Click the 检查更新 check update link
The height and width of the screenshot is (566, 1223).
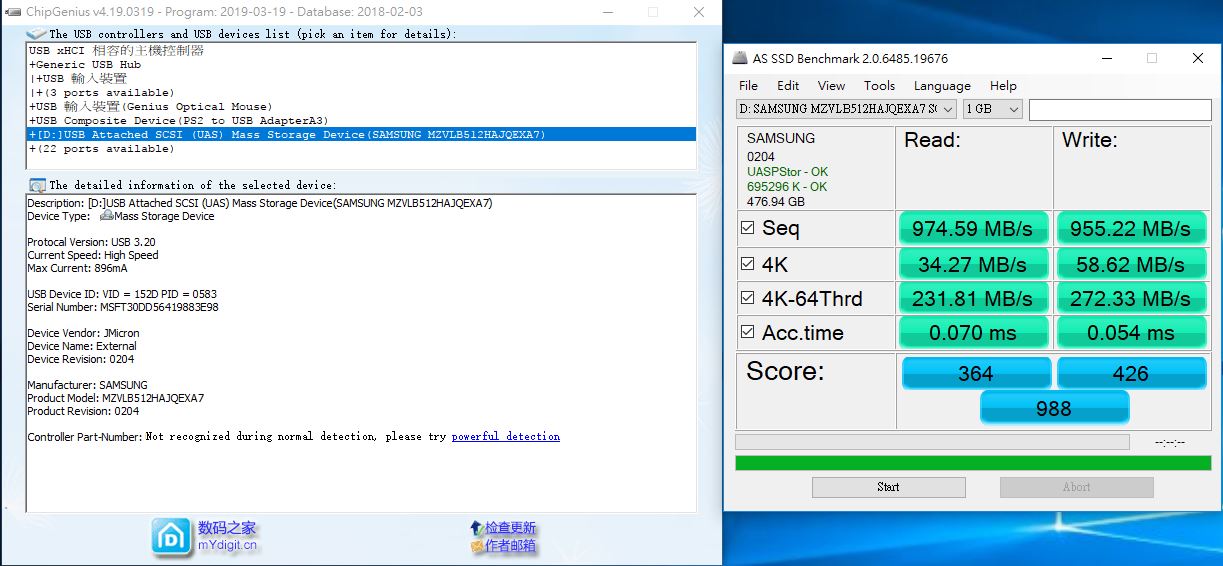(510, 528)
